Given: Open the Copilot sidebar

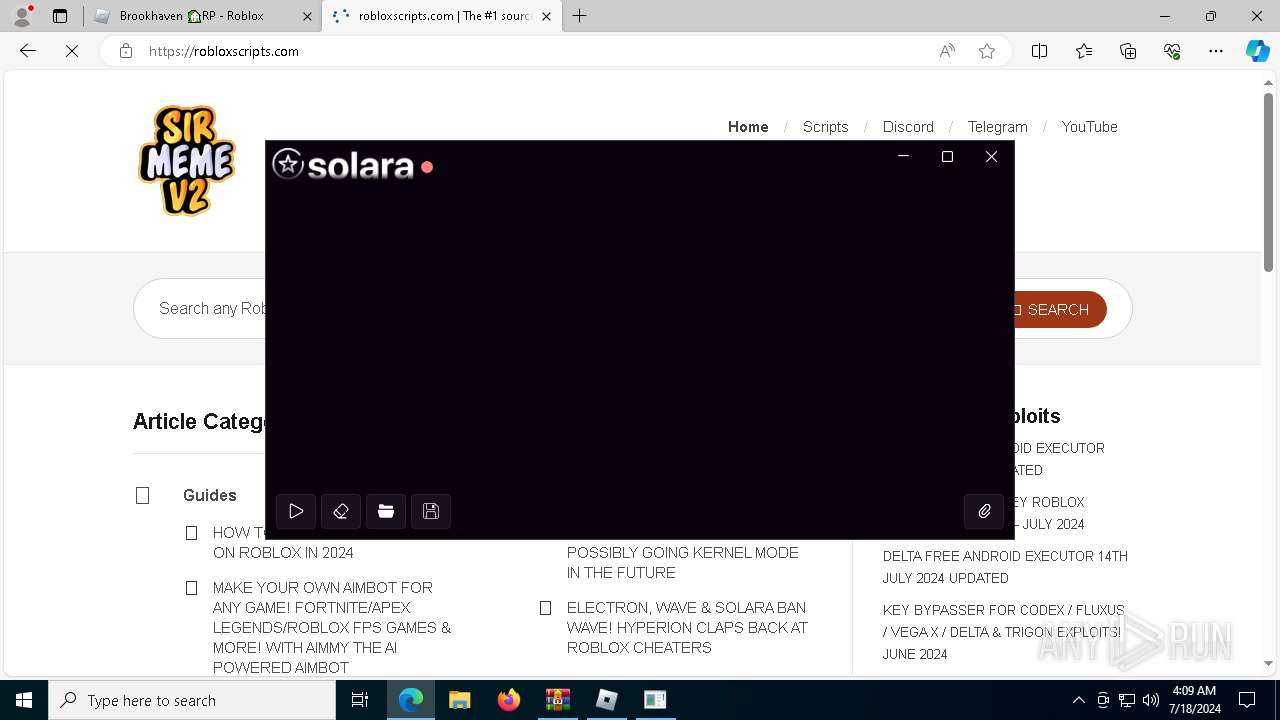Looking at the screenshot, I should point(1257,51).
